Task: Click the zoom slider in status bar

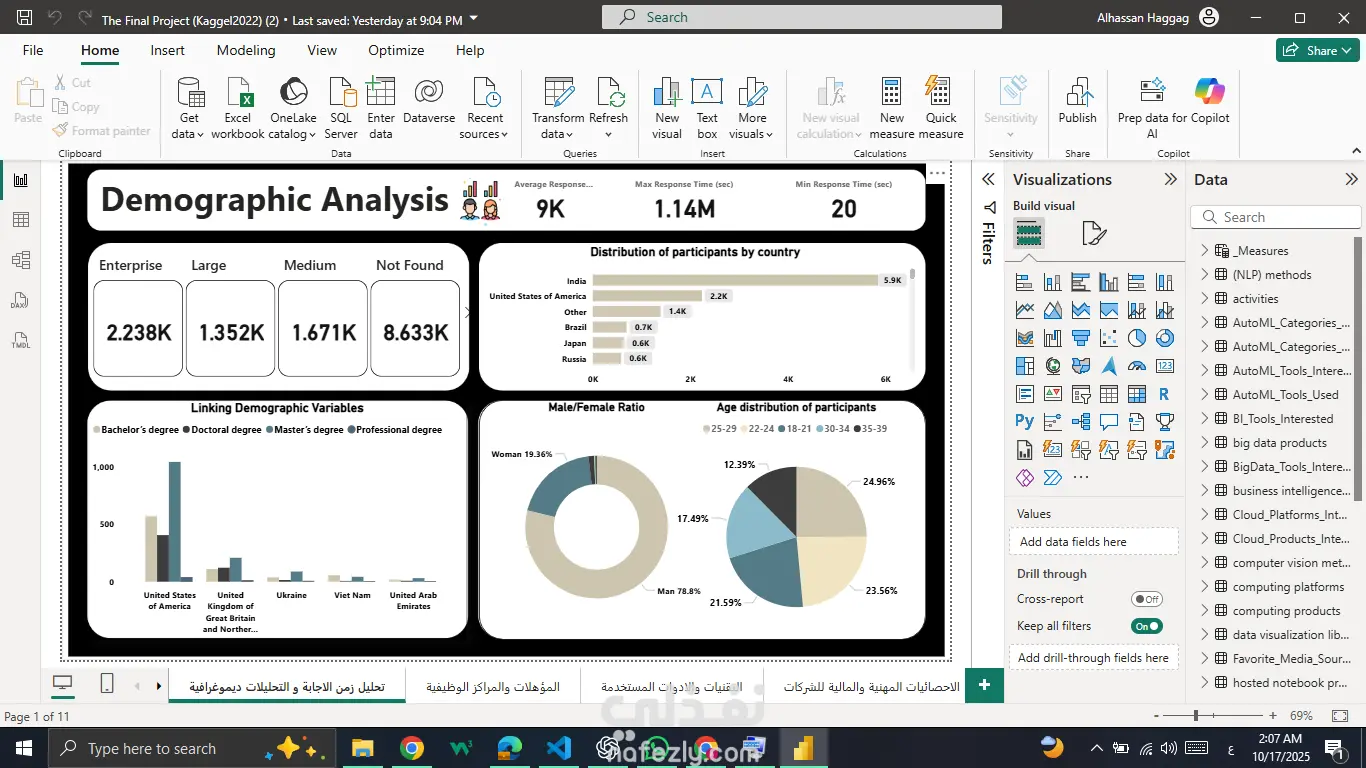Action: pos(1195,716)
